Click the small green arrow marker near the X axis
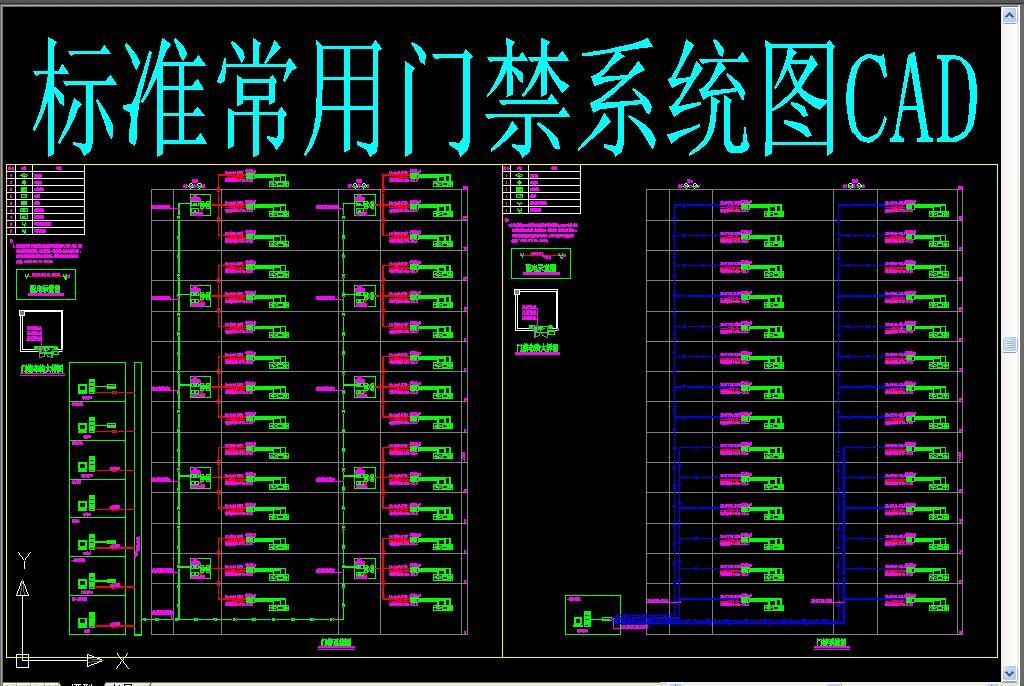 pos(96,658)
